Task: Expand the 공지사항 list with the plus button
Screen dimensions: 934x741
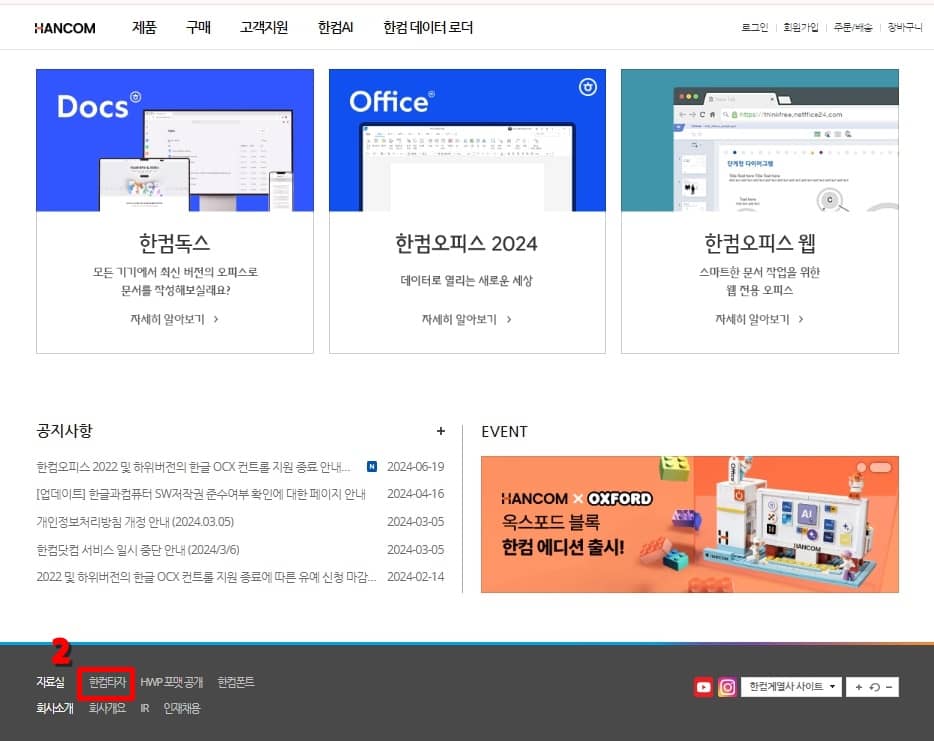Action: [x=441, y=431]
